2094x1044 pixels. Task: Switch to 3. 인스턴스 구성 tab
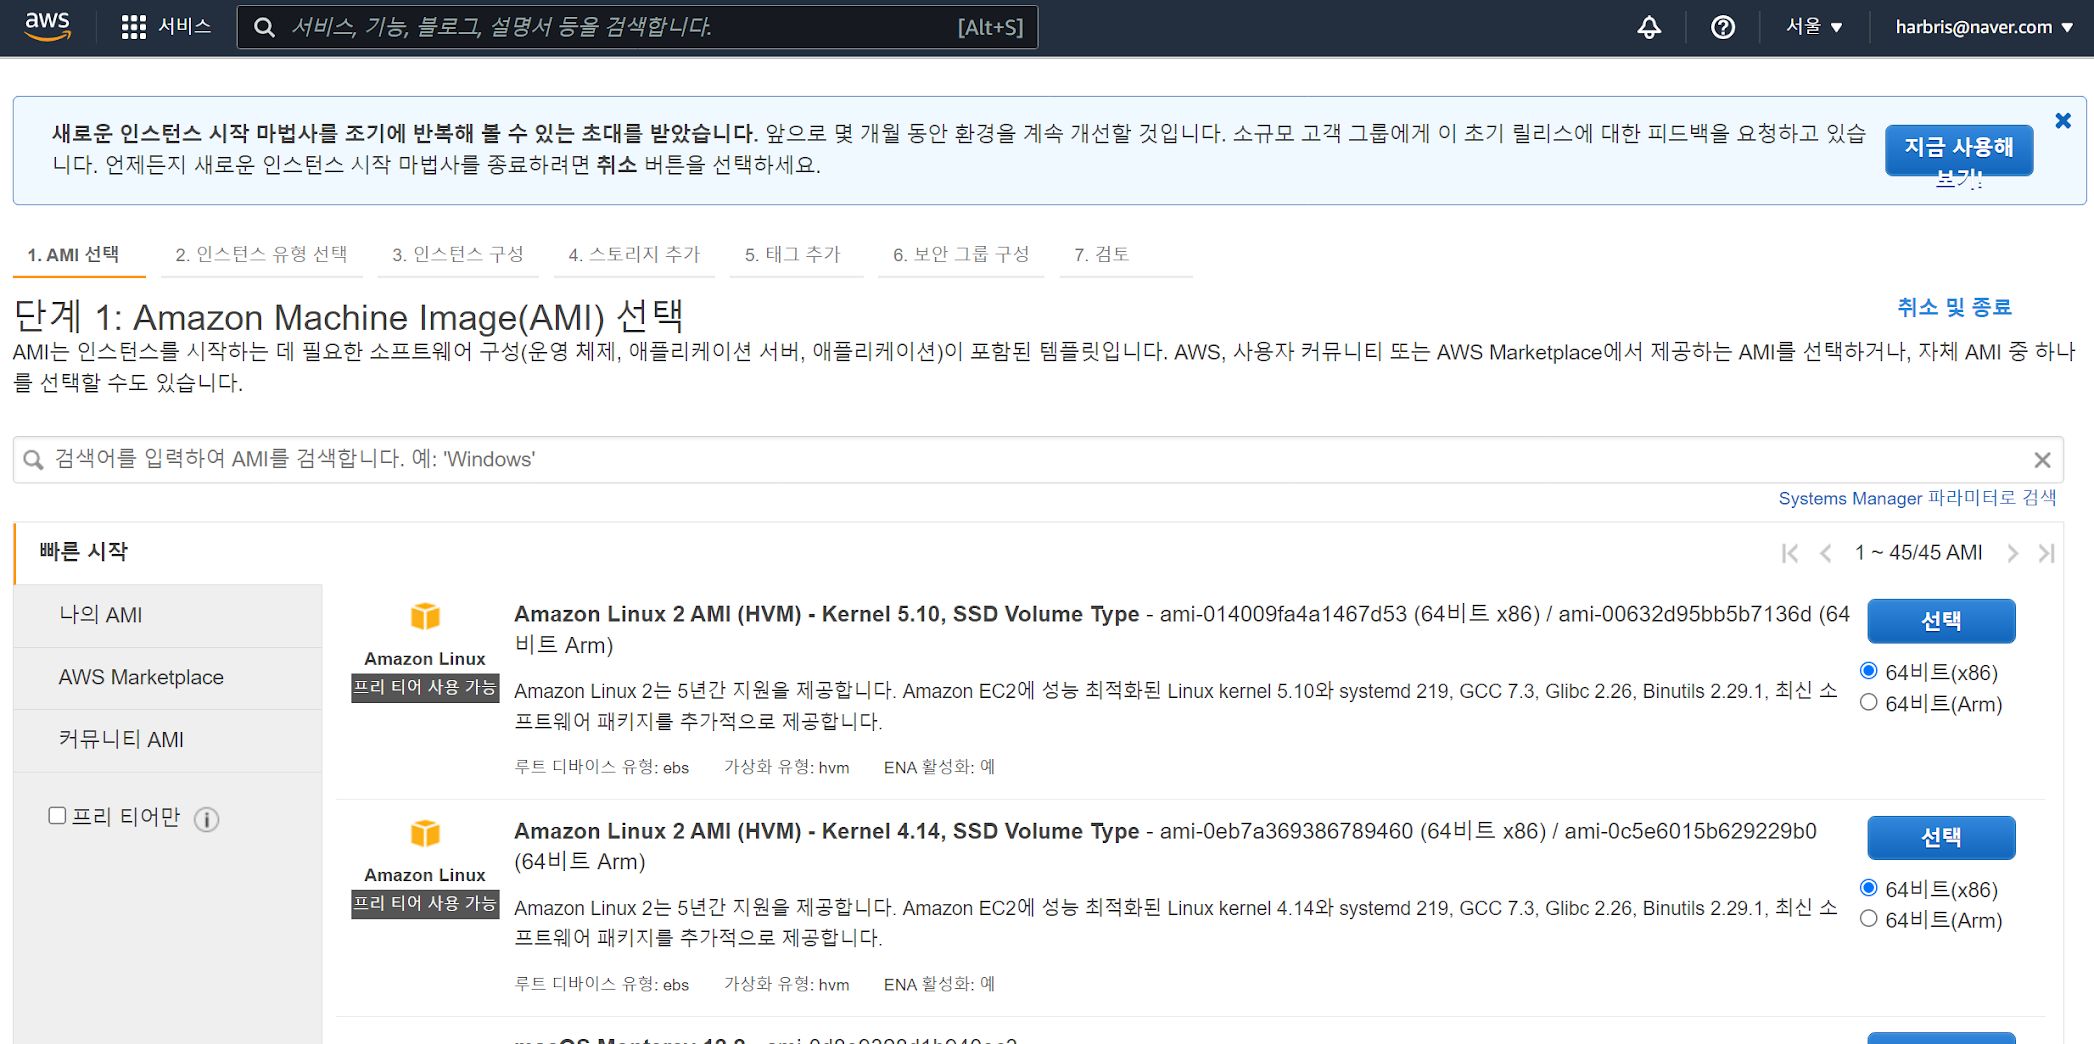click(x=458, y=255)
